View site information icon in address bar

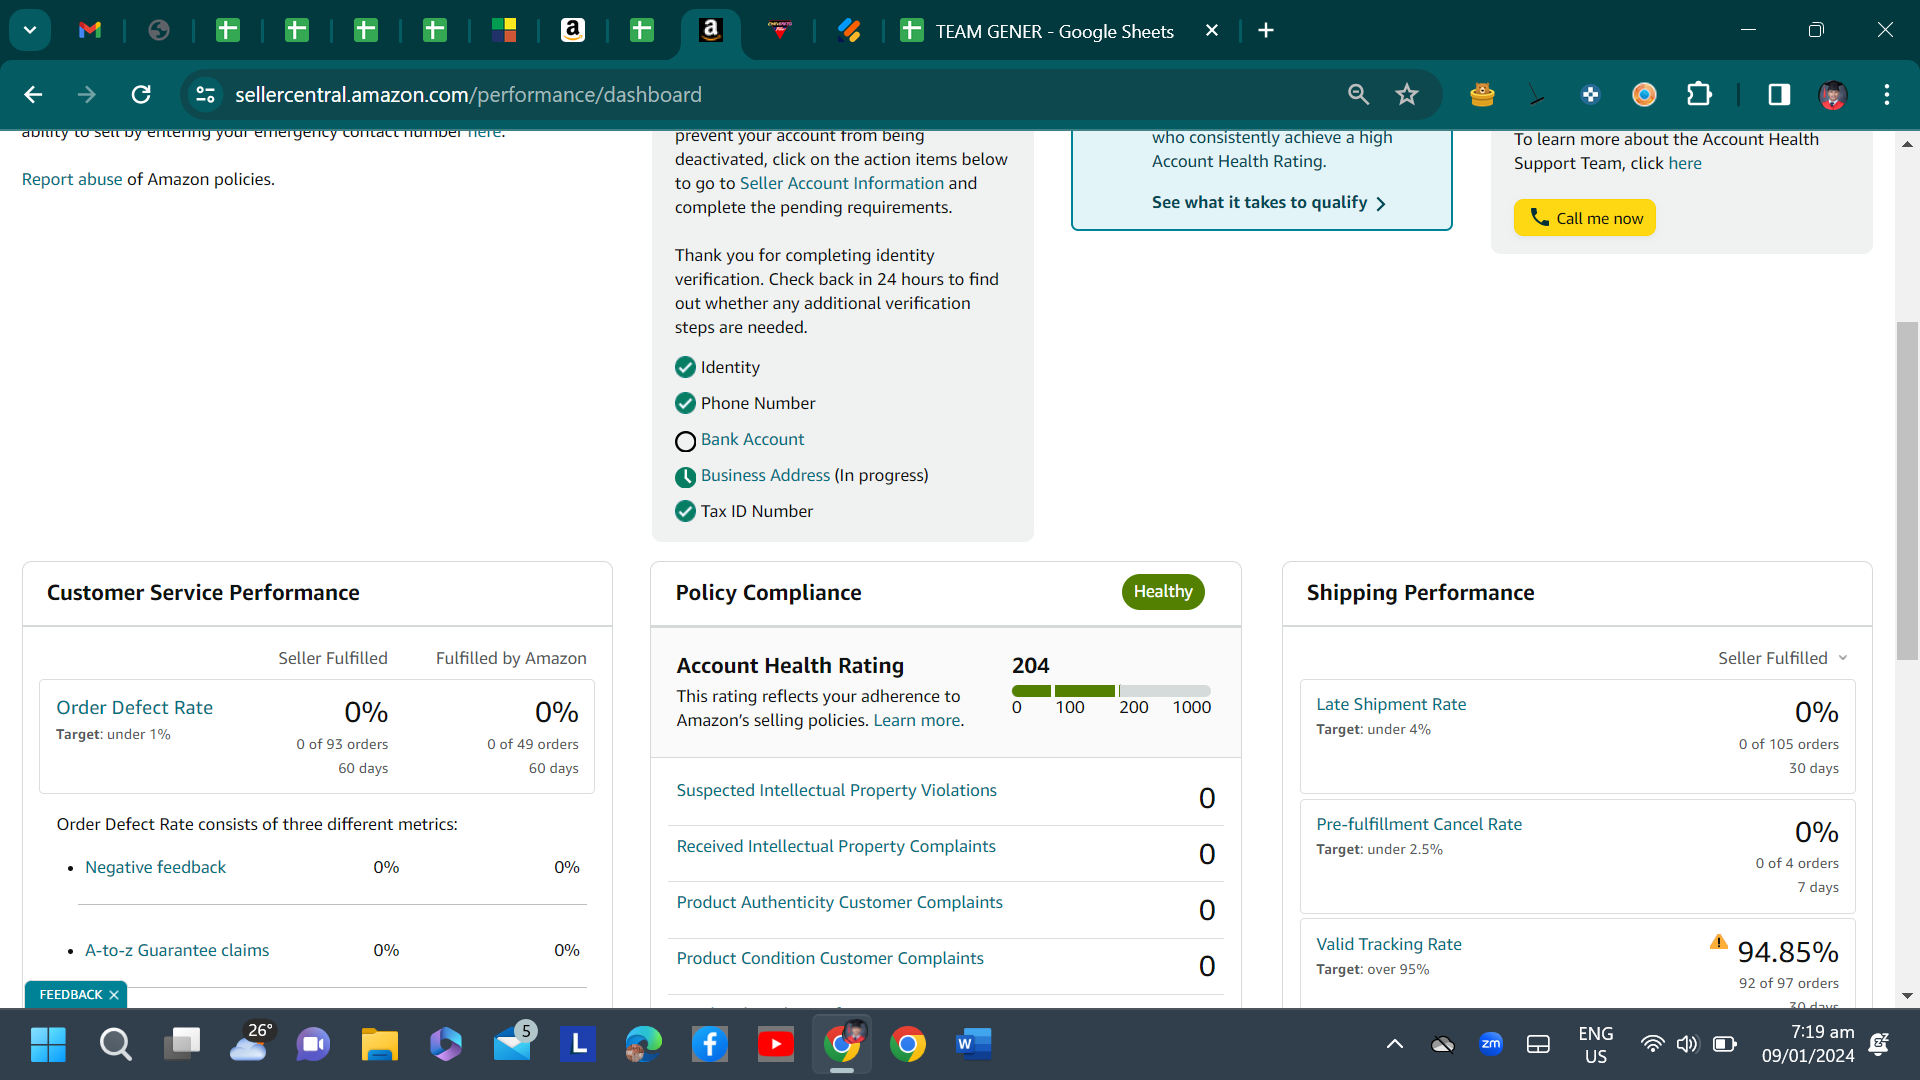(x=205, y=94)
